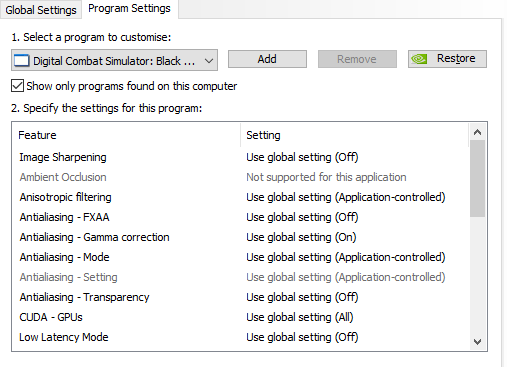This screenshot has width=507, height=367.
Task: Click the NVIDIA logo on Restore button
Action: [x=419, y=59]
